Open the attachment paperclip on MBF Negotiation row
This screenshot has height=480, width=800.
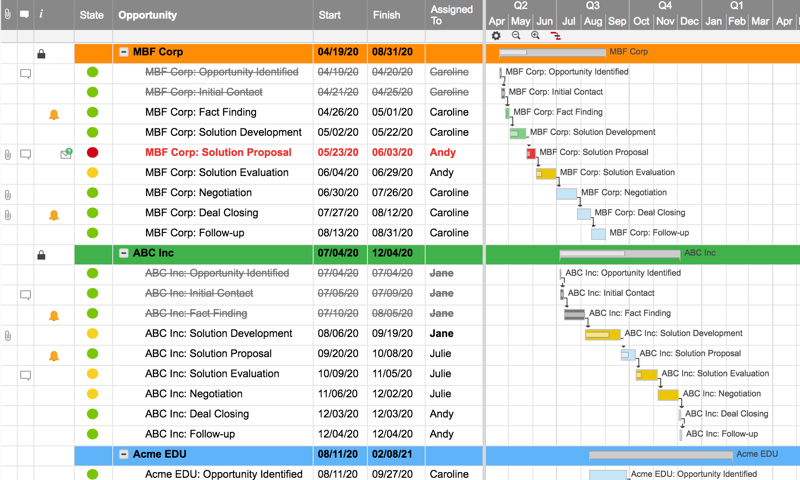point(8,194)
